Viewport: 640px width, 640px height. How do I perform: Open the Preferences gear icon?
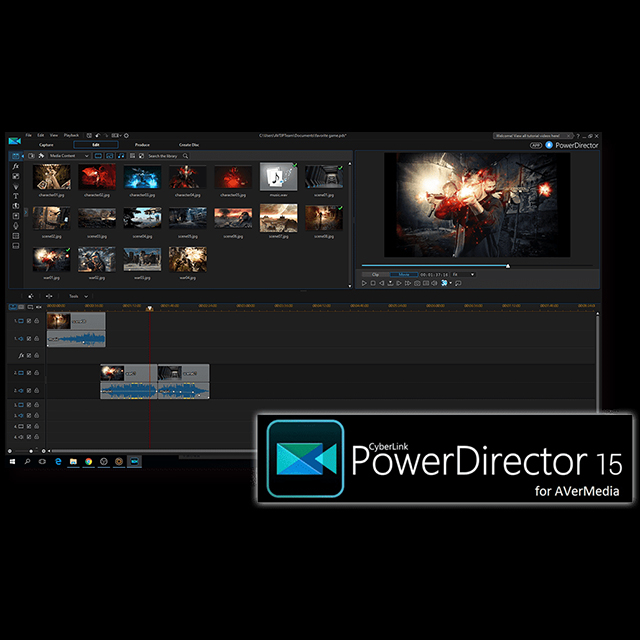[x=127, y=136]
